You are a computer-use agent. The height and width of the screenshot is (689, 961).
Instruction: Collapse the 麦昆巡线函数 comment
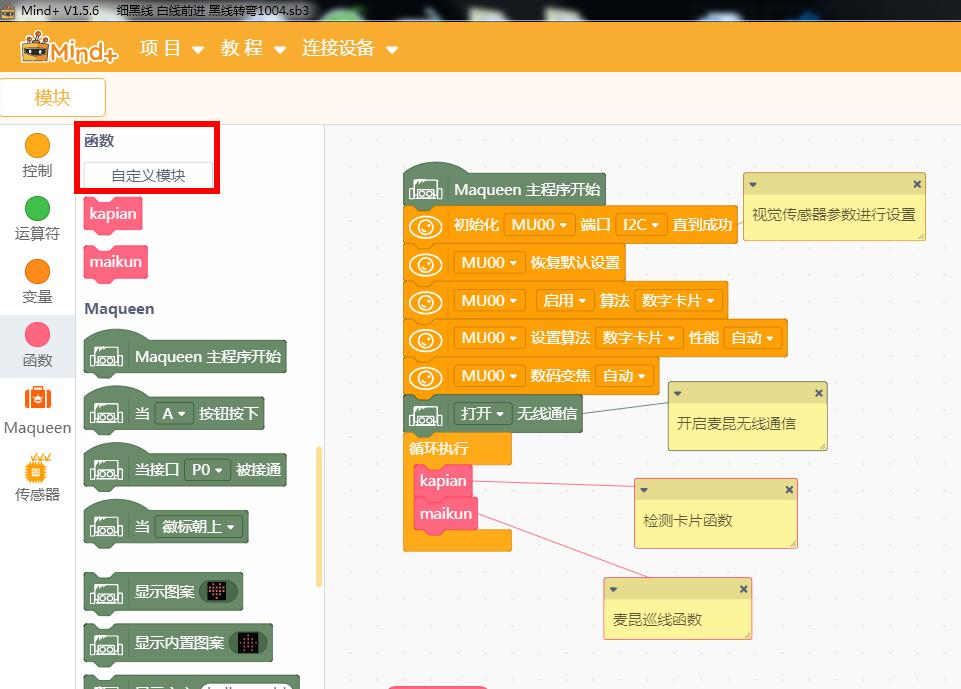click(613, 589)
